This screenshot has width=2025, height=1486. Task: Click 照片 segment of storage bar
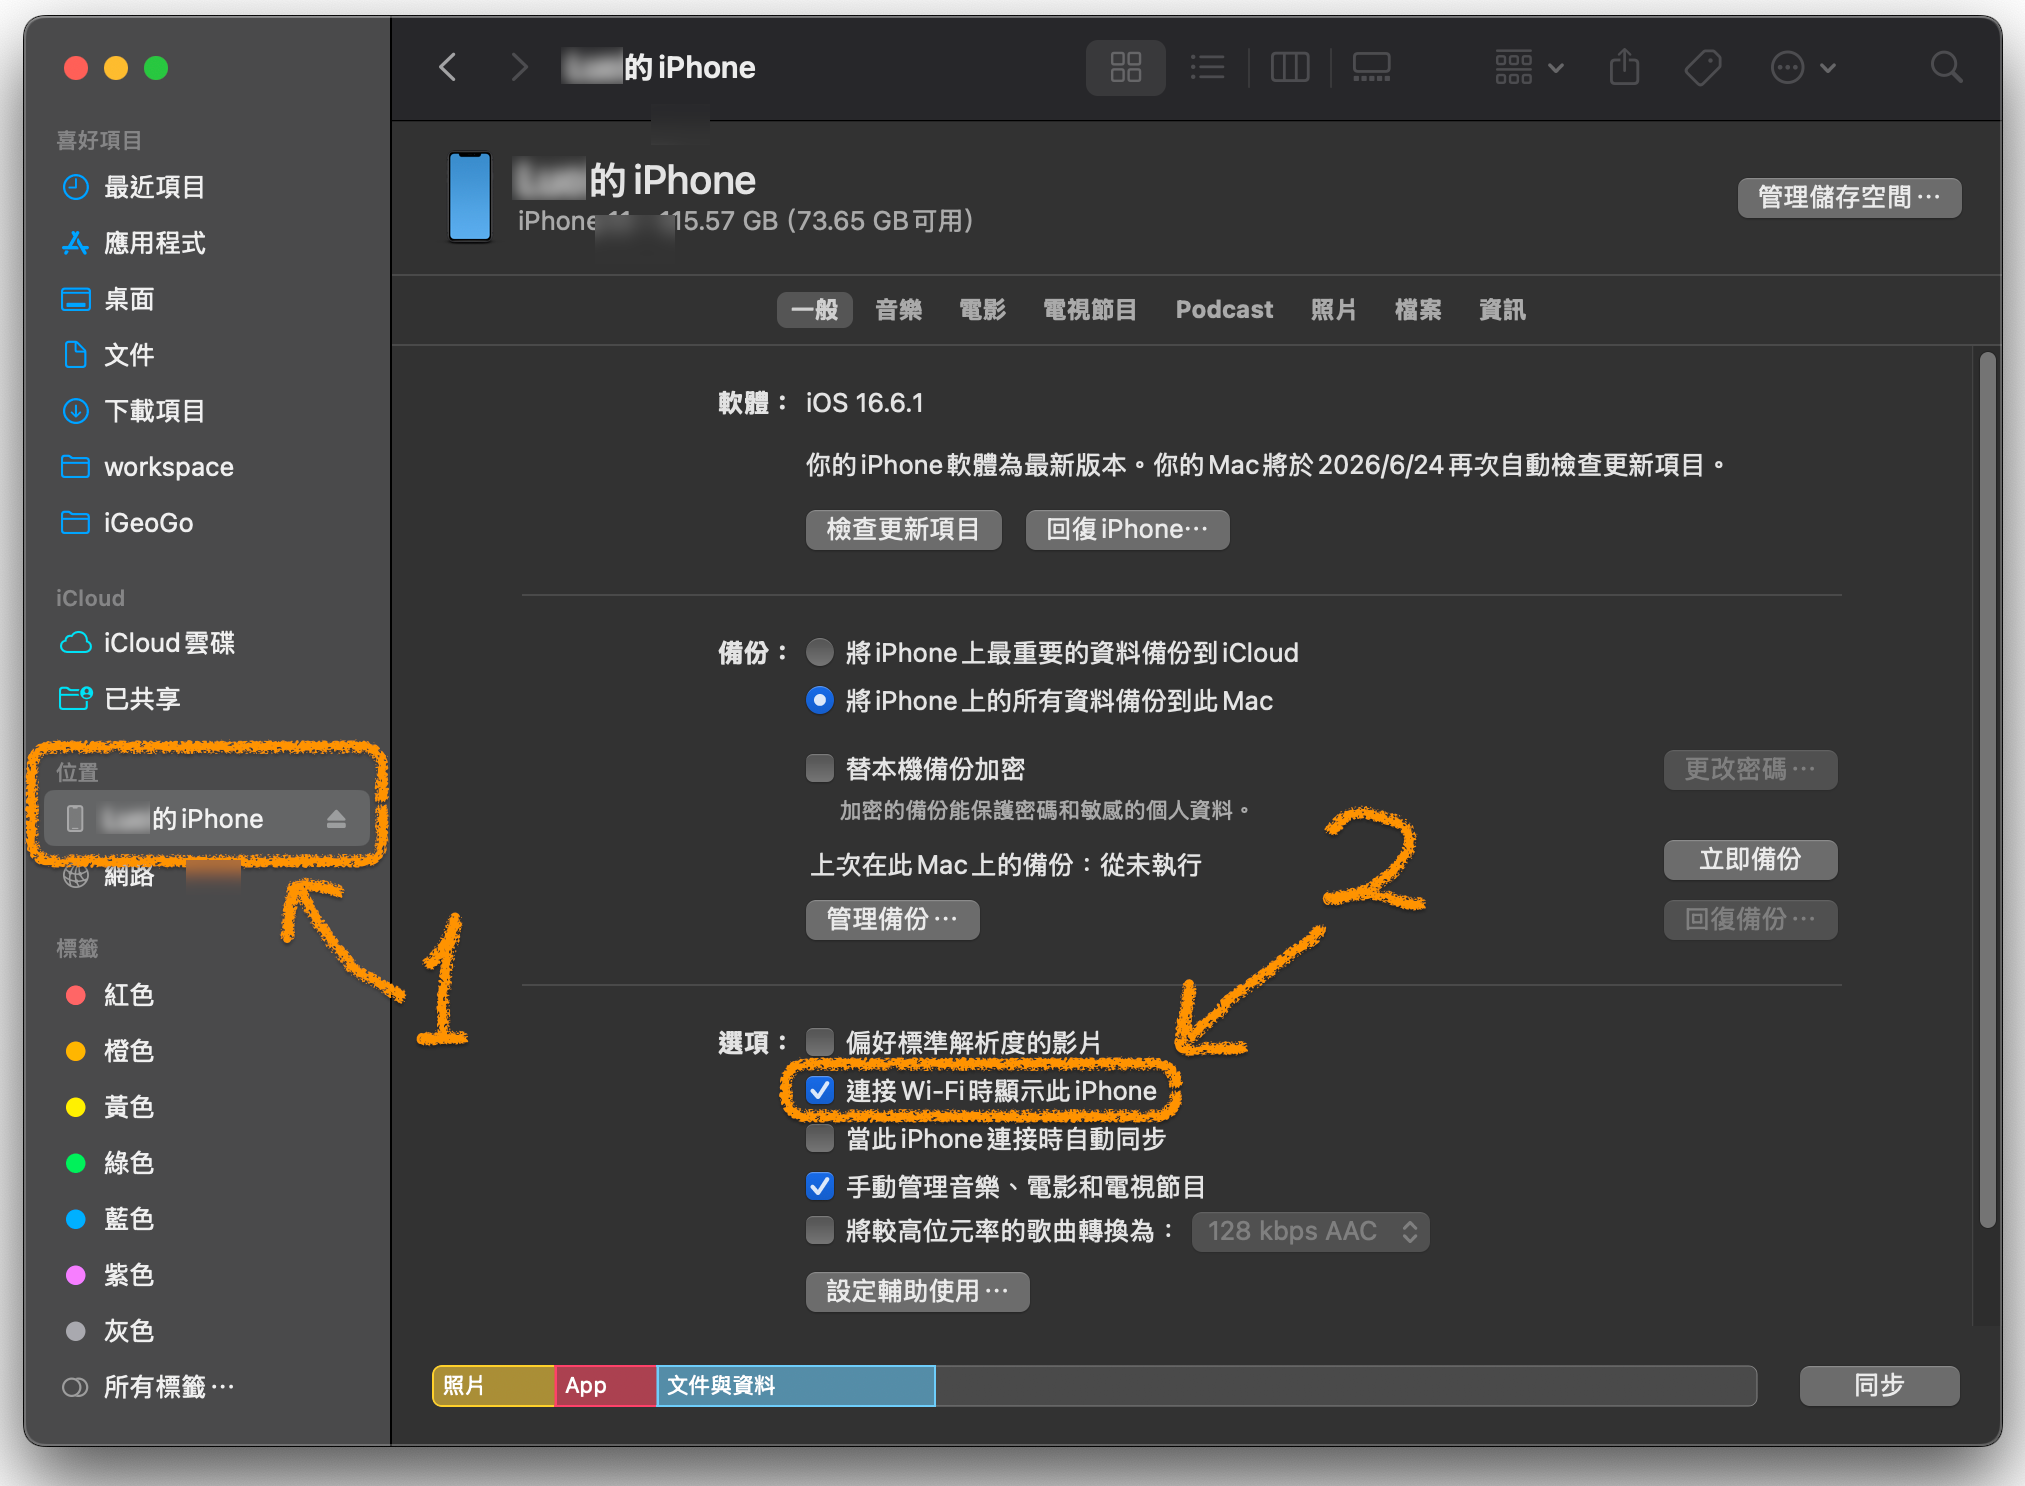pyautogui.click(x=494, y=1385)
